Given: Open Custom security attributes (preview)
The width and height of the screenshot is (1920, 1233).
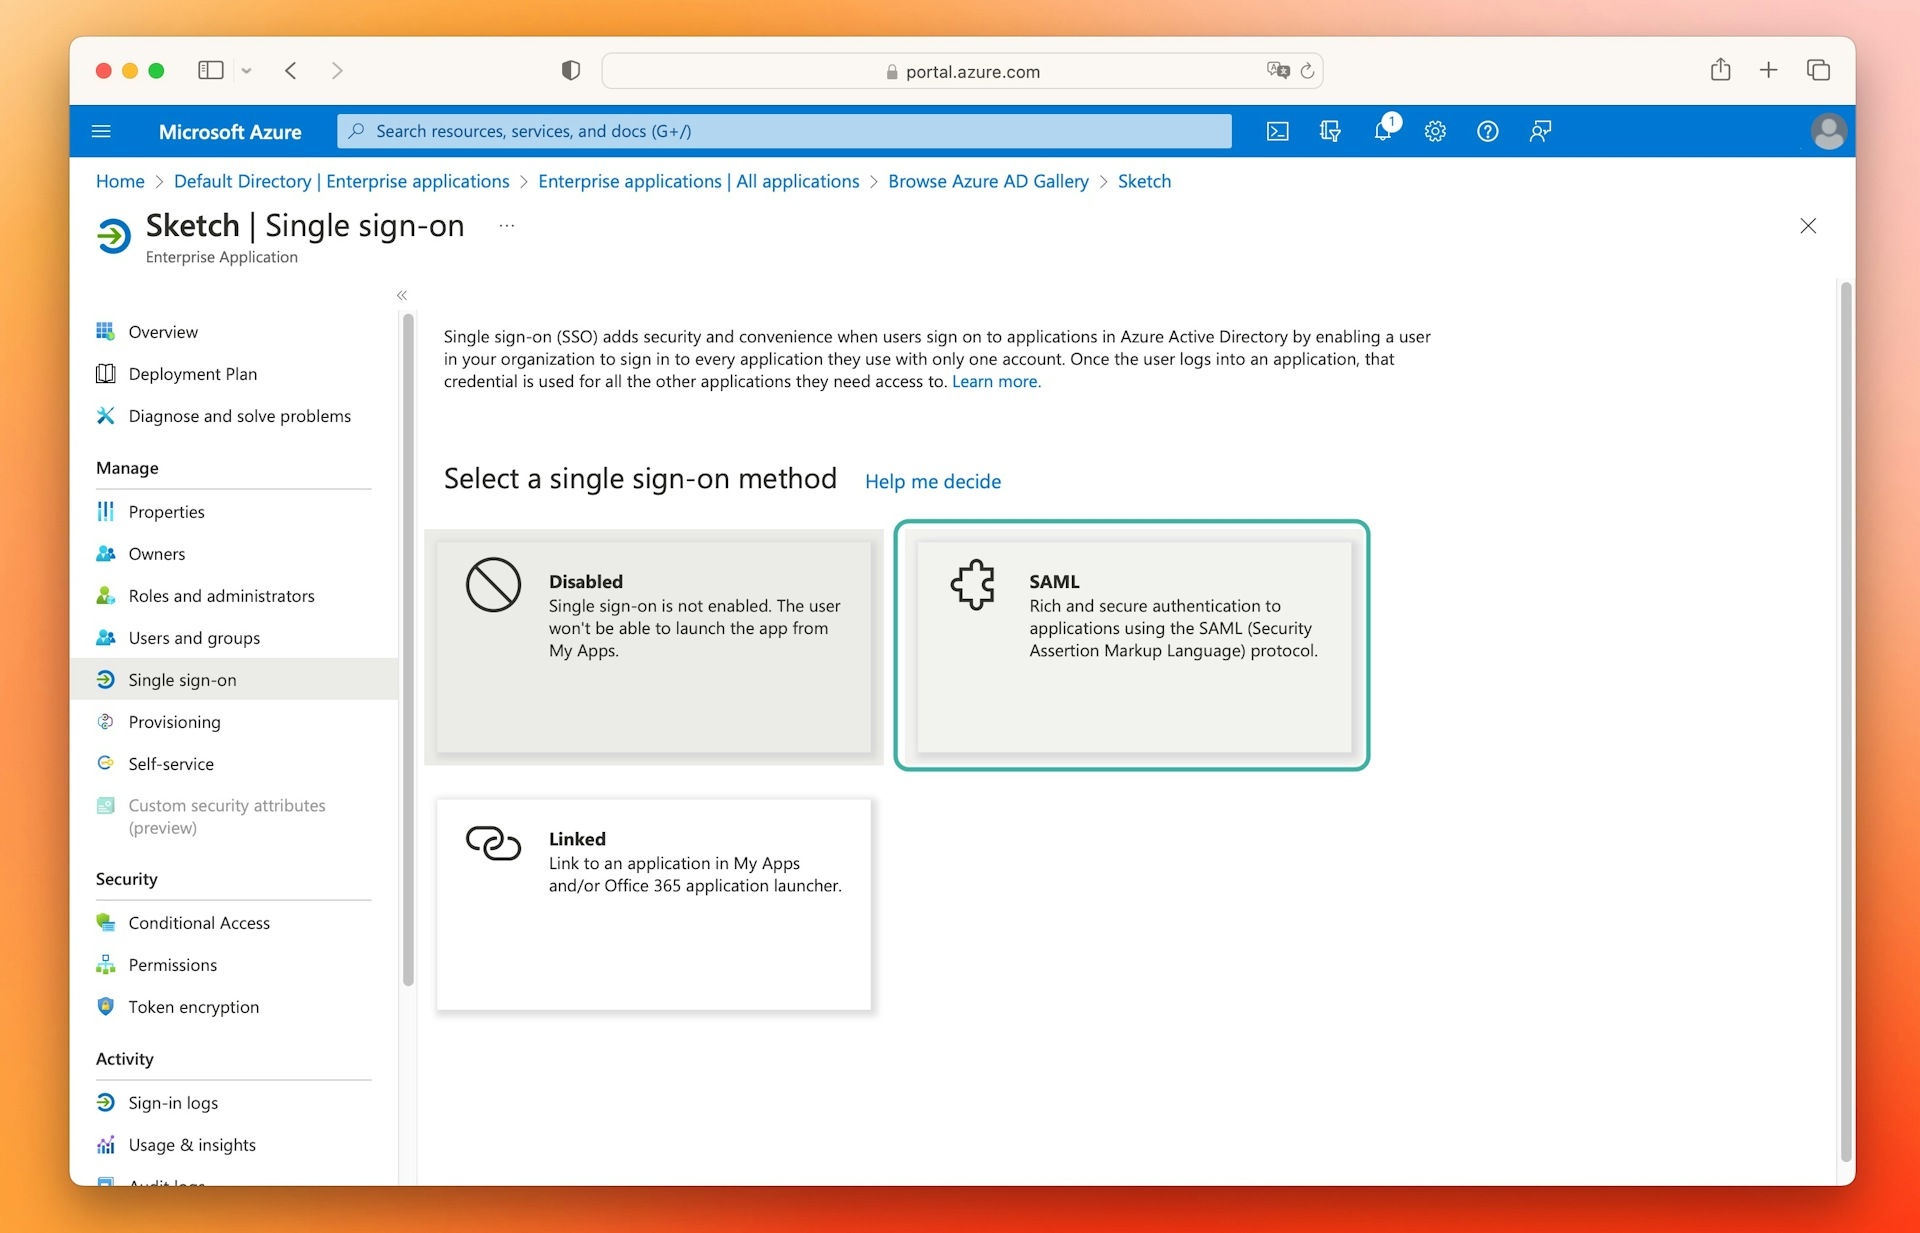Looking at the screenshot, I should (234, 816).
